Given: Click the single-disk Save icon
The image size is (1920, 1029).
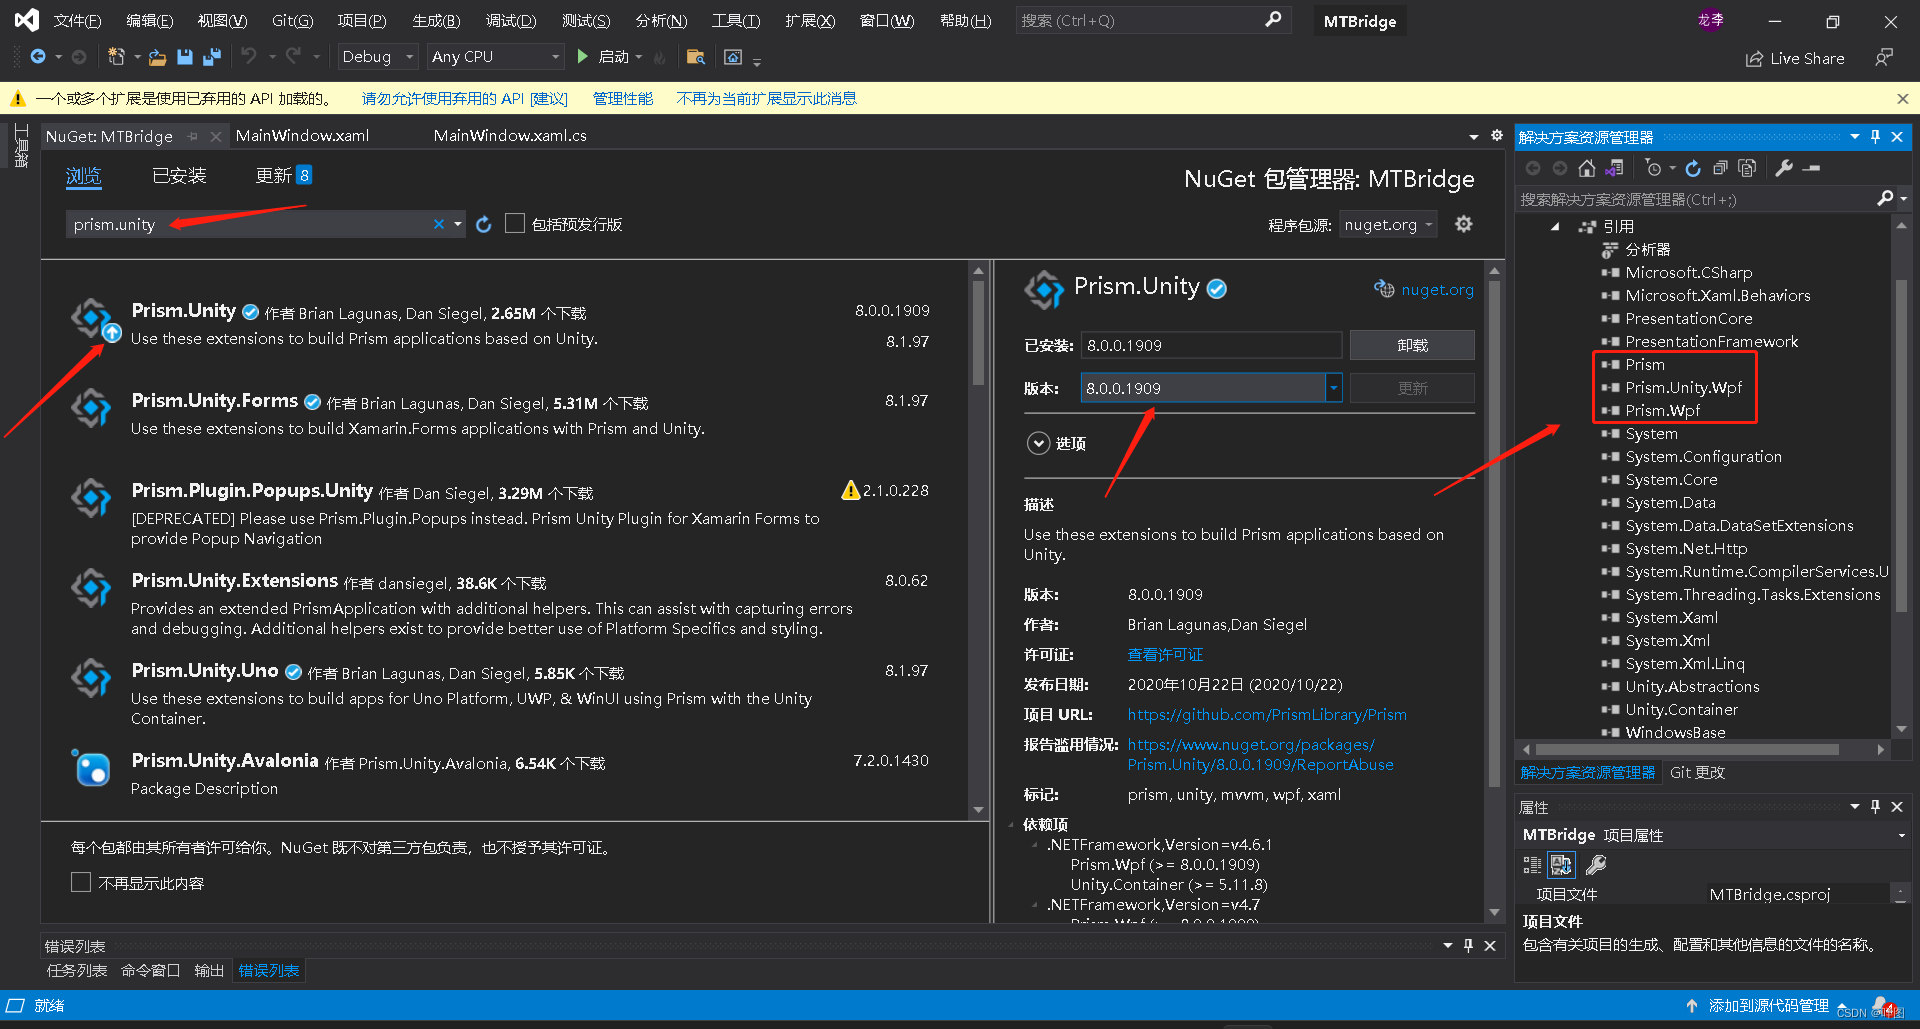Looking at the screenshot, I should [x=185, y=57].
